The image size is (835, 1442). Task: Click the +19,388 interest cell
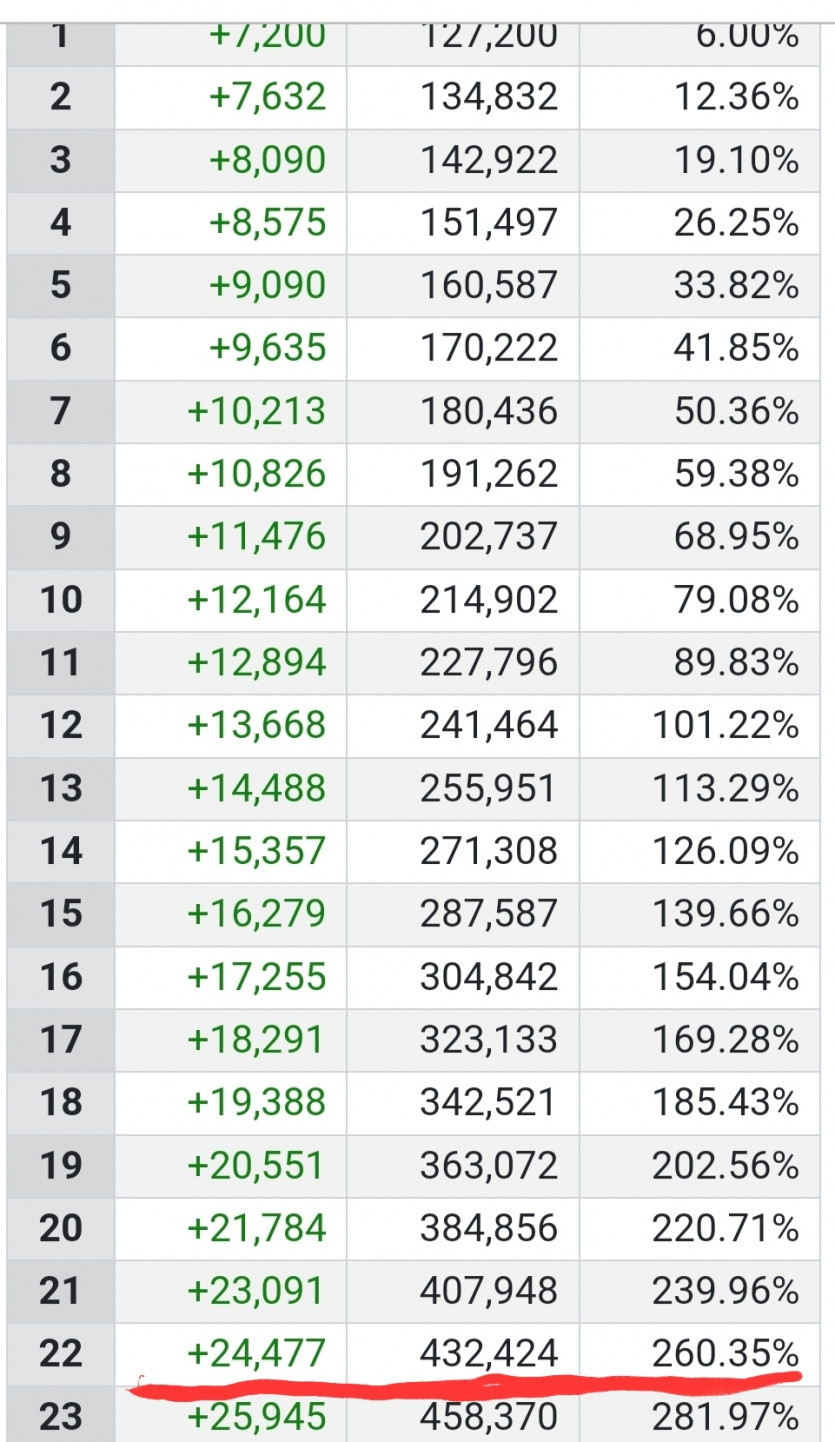pos(231,1102)
